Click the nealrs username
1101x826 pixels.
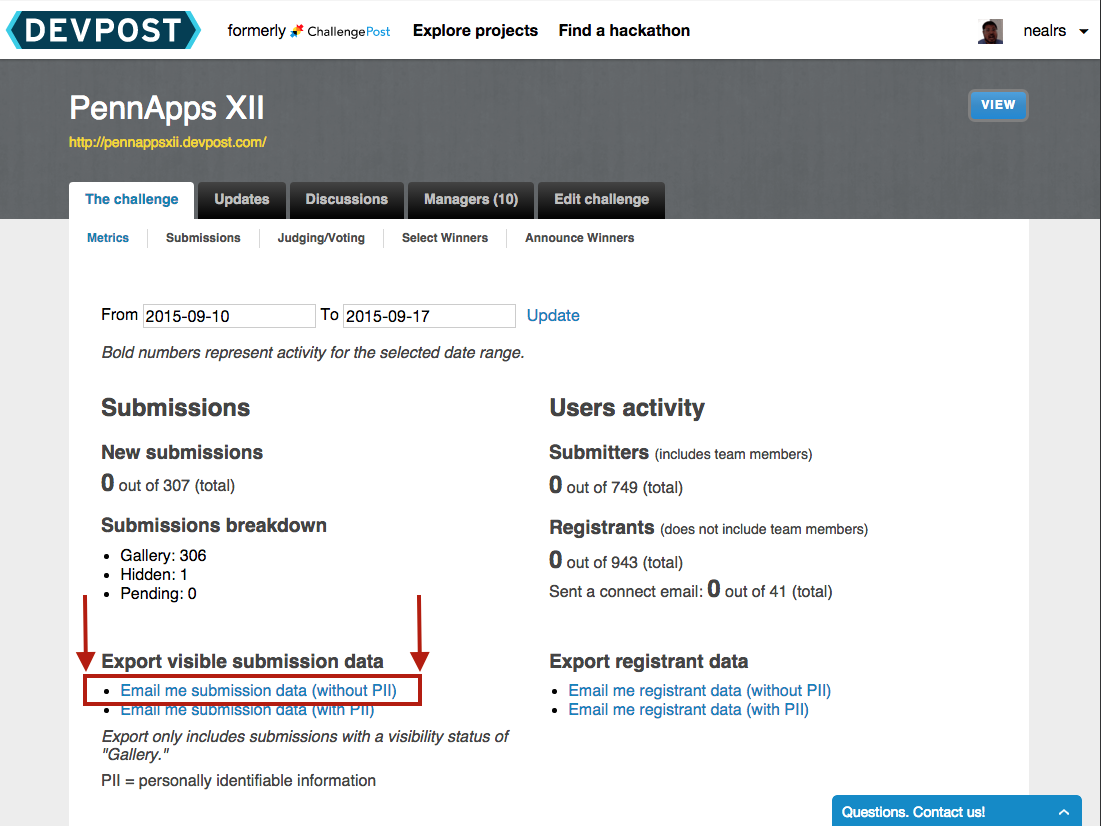click(x=1044, y=31)
